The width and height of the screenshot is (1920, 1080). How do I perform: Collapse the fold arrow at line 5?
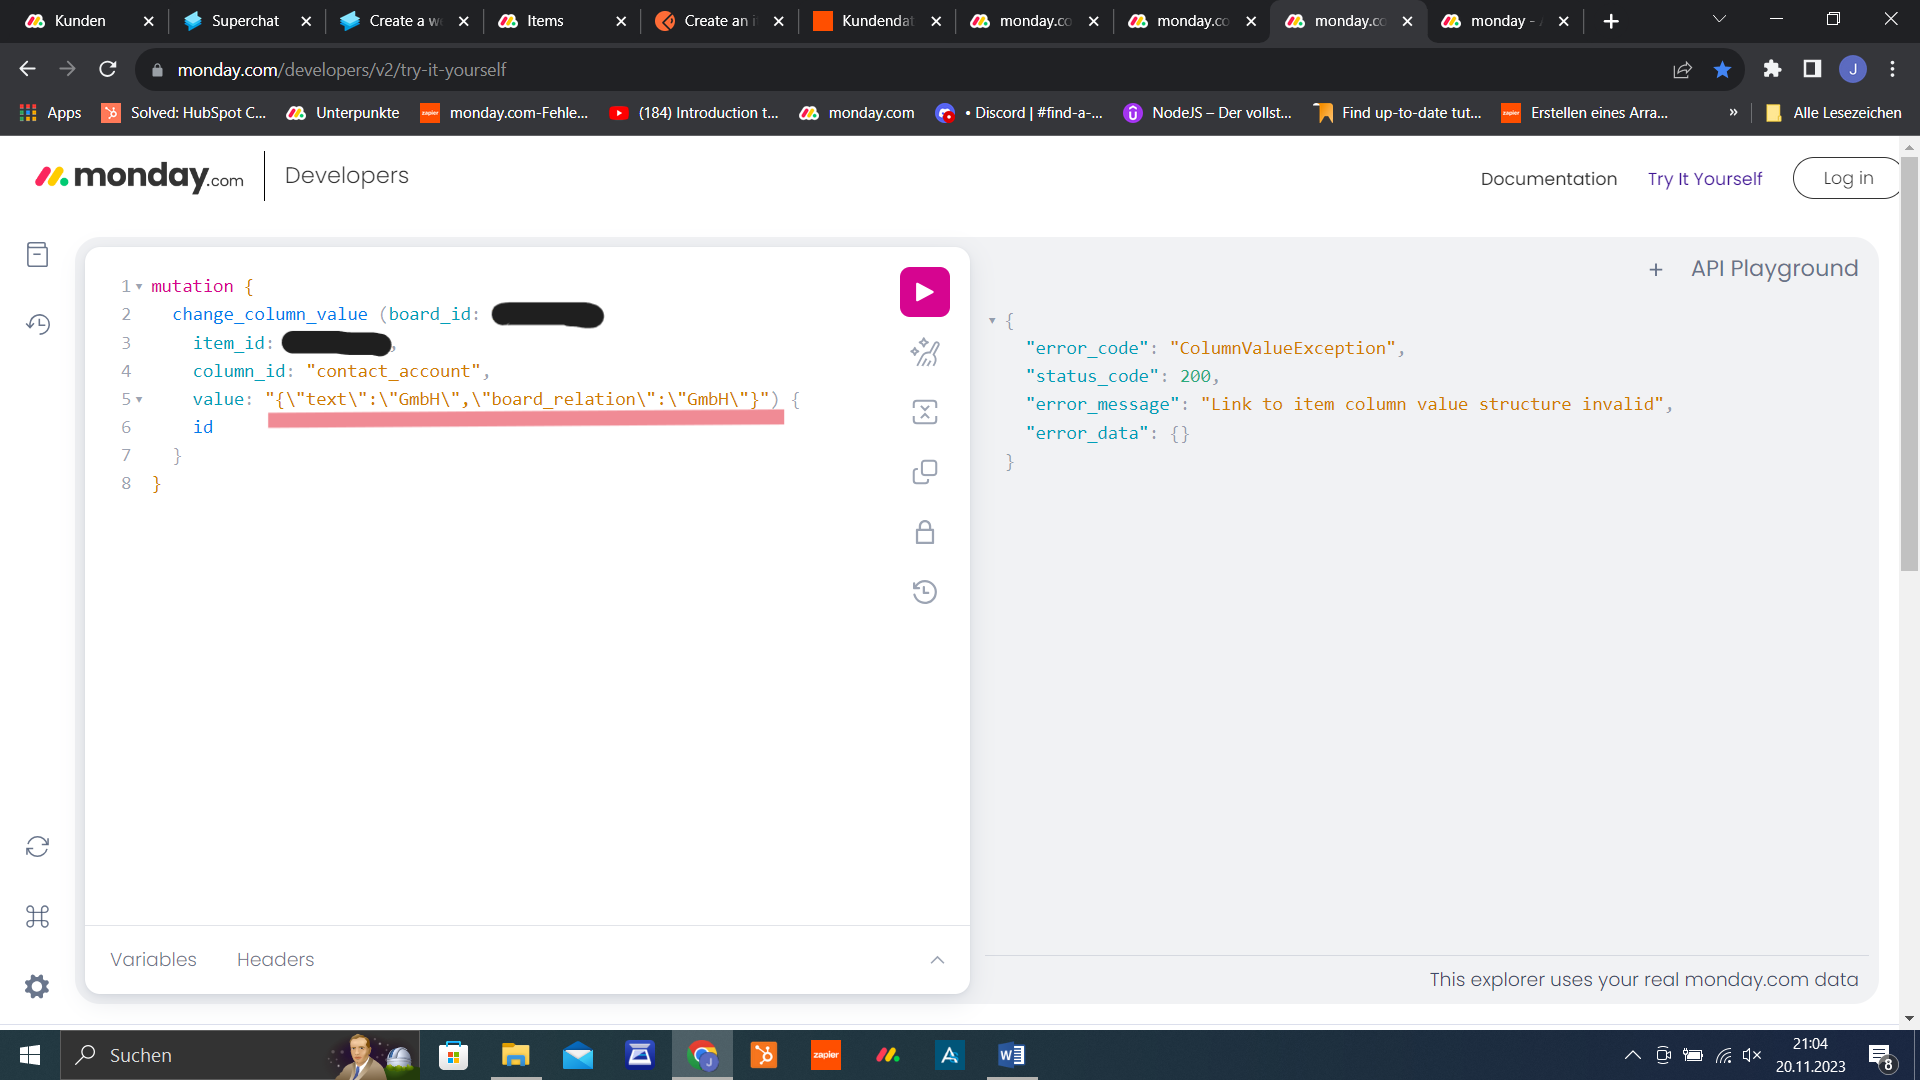click(139, 400)
